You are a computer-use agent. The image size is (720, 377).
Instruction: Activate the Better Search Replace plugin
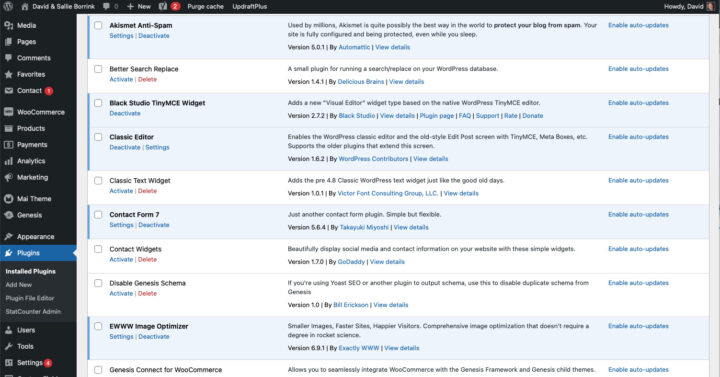click(x=121, y=79)
